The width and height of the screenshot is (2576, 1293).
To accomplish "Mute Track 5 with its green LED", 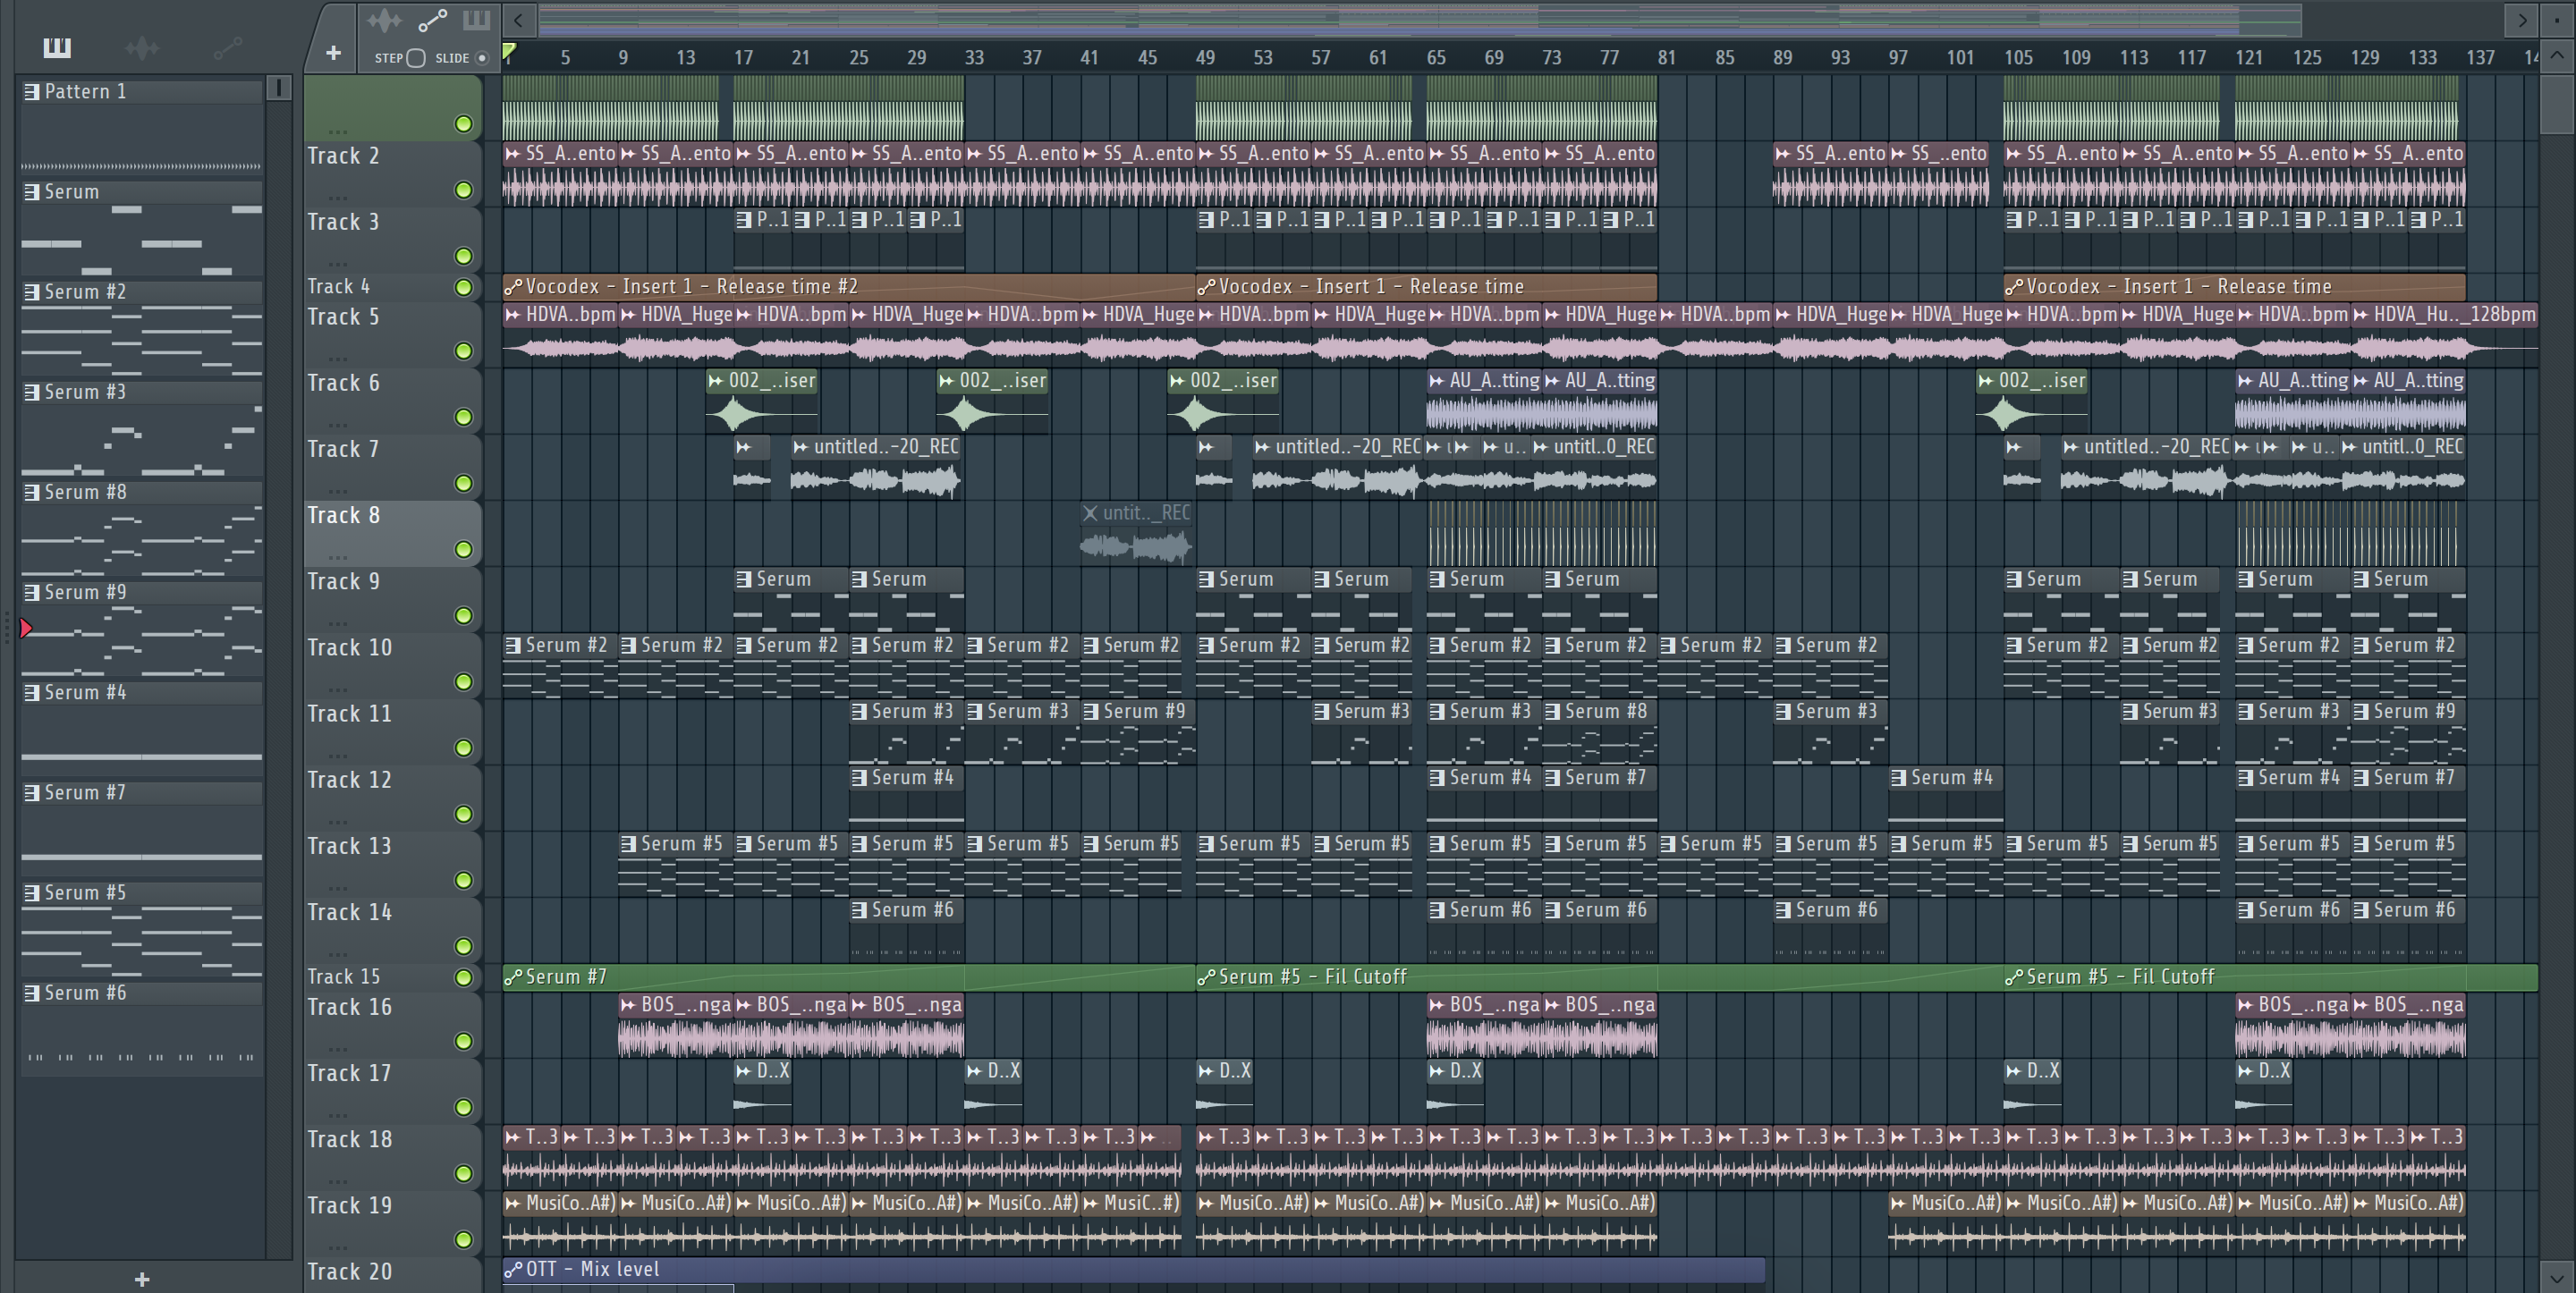I will (463, 351).
